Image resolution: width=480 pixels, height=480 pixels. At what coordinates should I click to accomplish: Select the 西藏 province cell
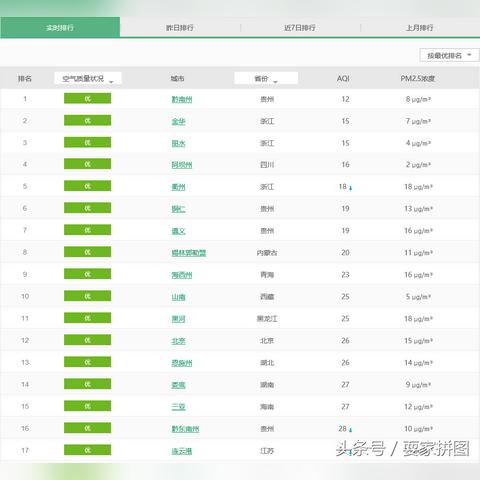(267, 297)
